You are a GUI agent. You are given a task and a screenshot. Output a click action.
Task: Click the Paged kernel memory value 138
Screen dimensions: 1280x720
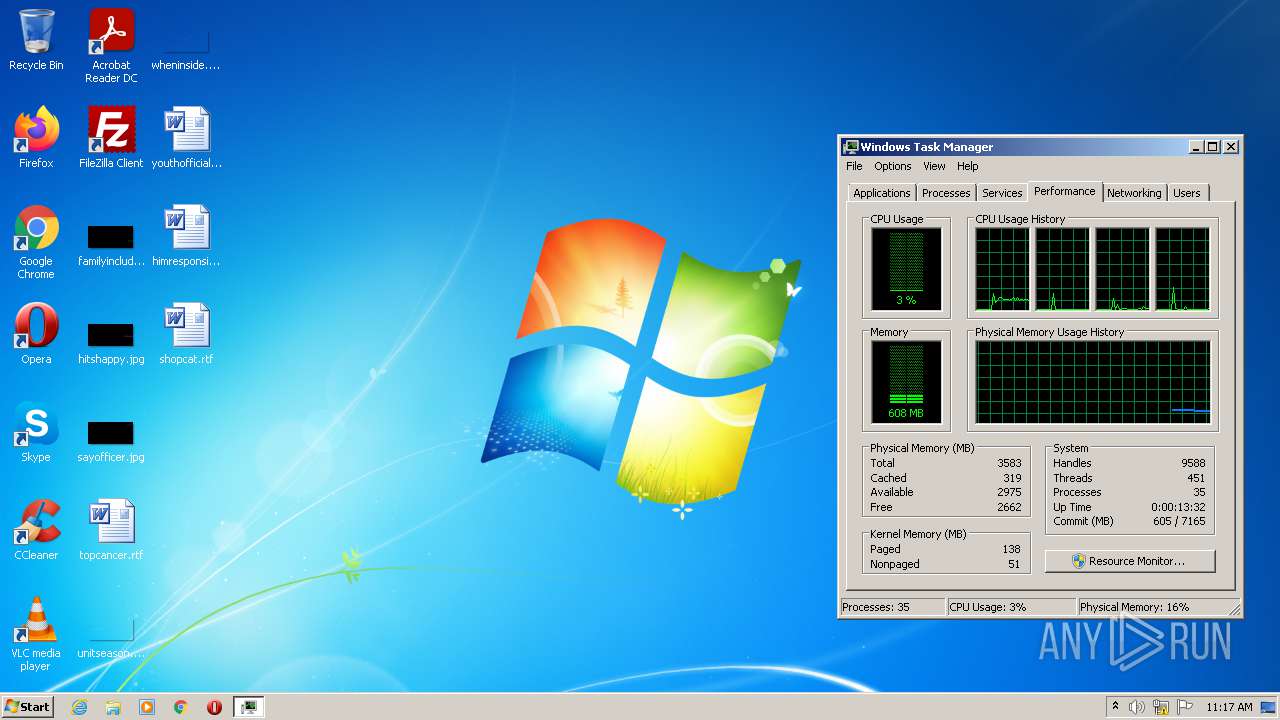tap(1011, 549)
